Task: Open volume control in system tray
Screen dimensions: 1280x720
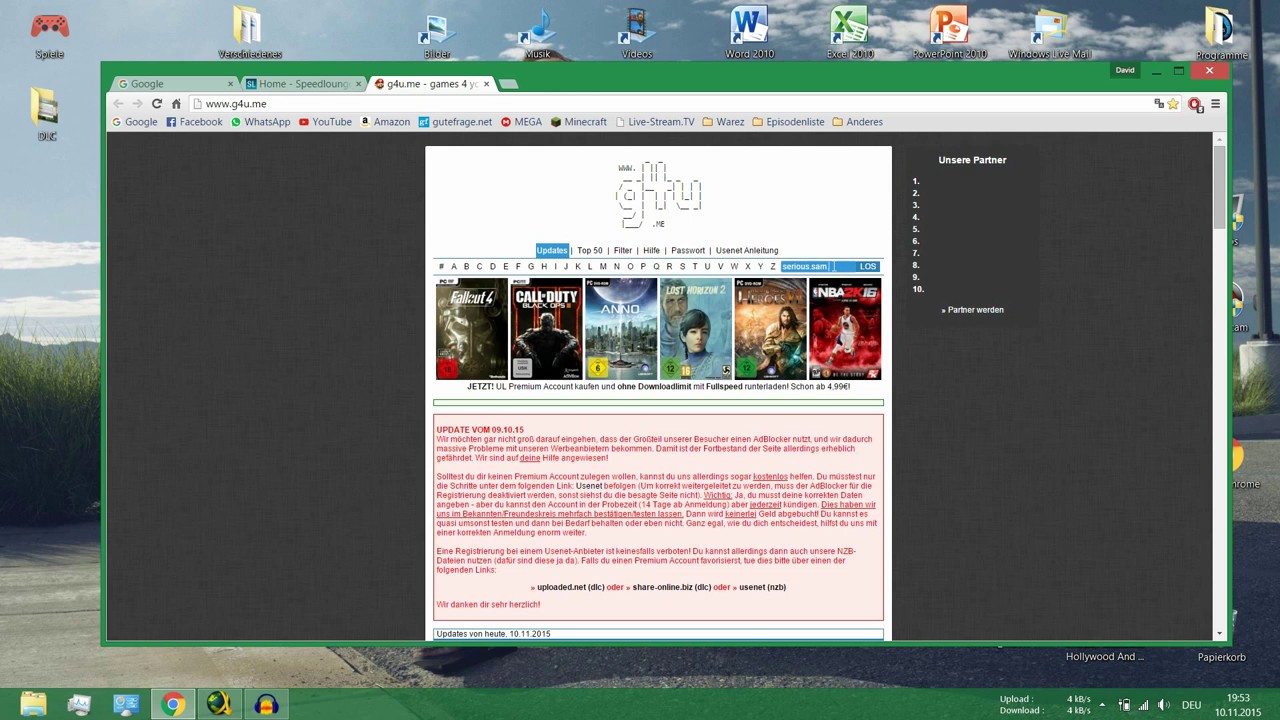Action: [x=1163, y=705]
